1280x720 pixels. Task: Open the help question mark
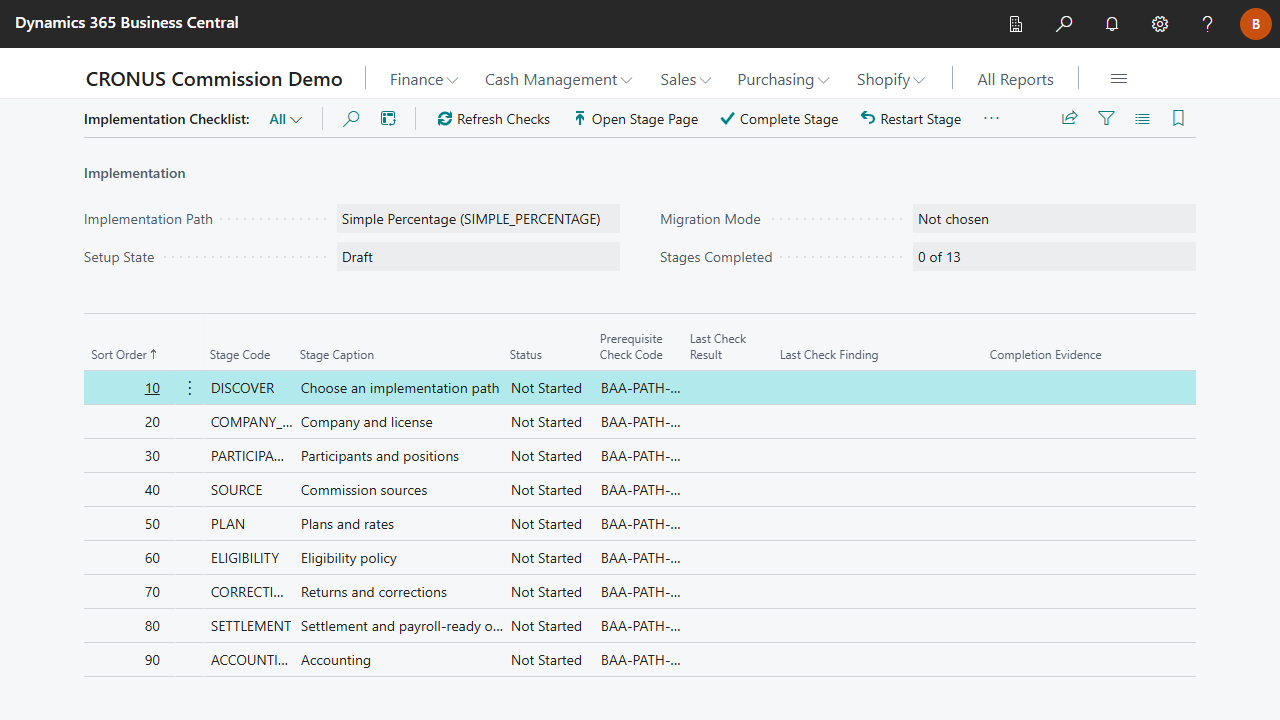[1208, 24]
